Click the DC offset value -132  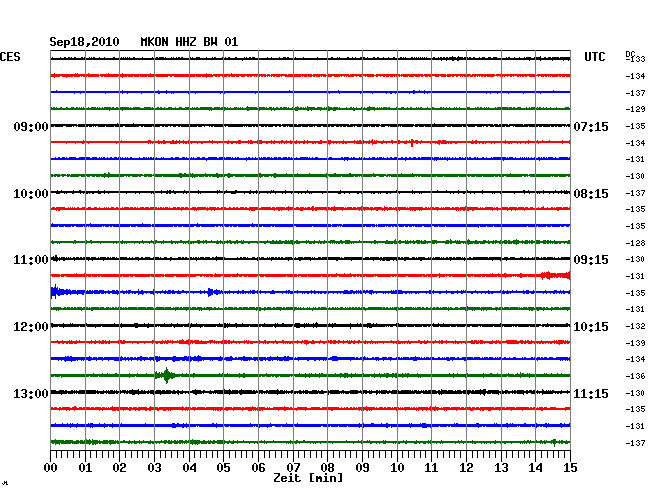tap(635, 326)
